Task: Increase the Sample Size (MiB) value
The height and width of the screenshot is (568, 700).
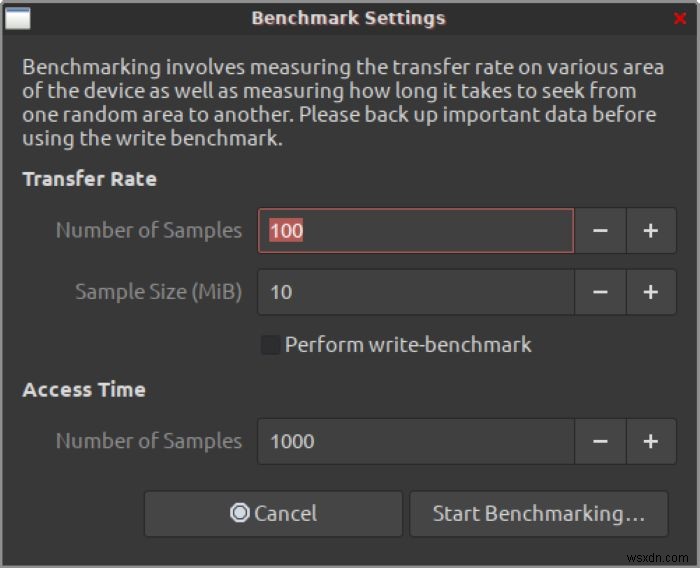Action: [651, 292]
